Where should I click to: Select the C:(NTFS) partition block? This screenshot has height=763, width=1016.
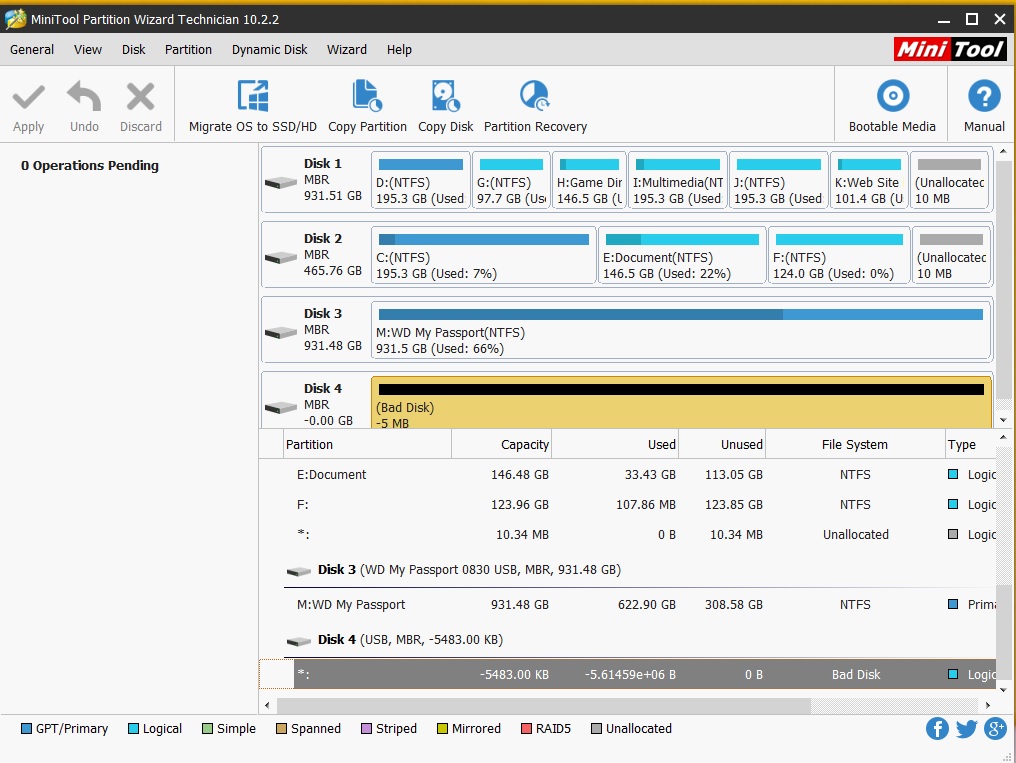click(483, 255)
